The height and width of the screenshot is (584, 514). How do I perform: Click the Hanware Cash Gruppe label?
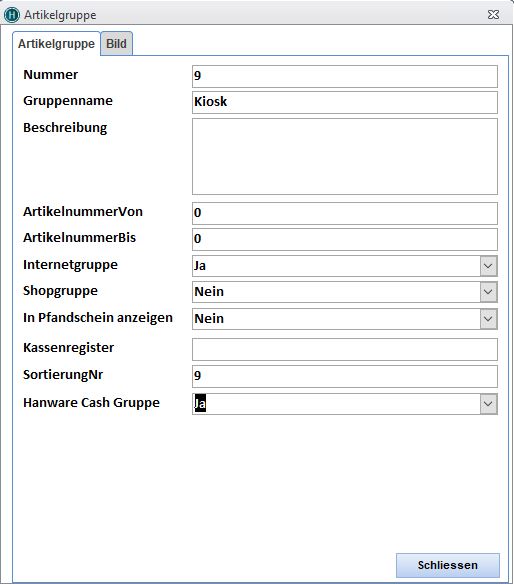[91, 403]
